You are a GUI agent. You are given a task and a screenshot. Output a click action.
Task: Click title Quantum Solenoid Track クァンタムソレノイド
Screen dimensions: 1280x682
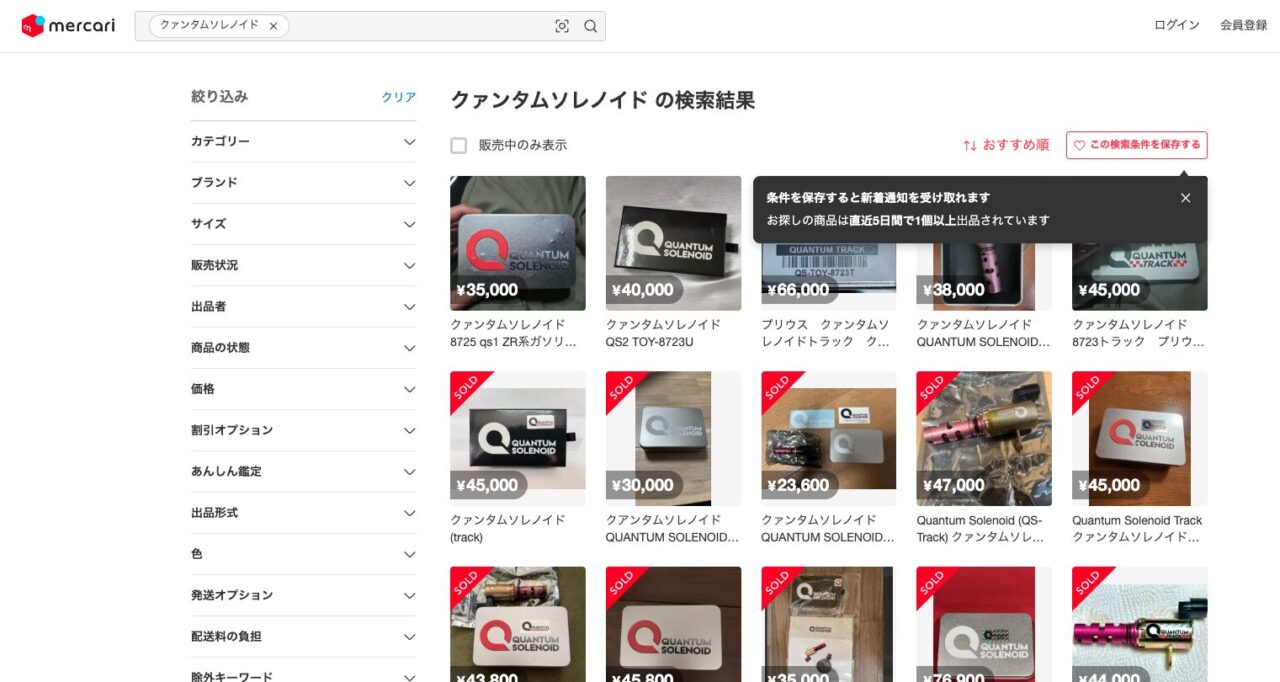coord(1137,529)
